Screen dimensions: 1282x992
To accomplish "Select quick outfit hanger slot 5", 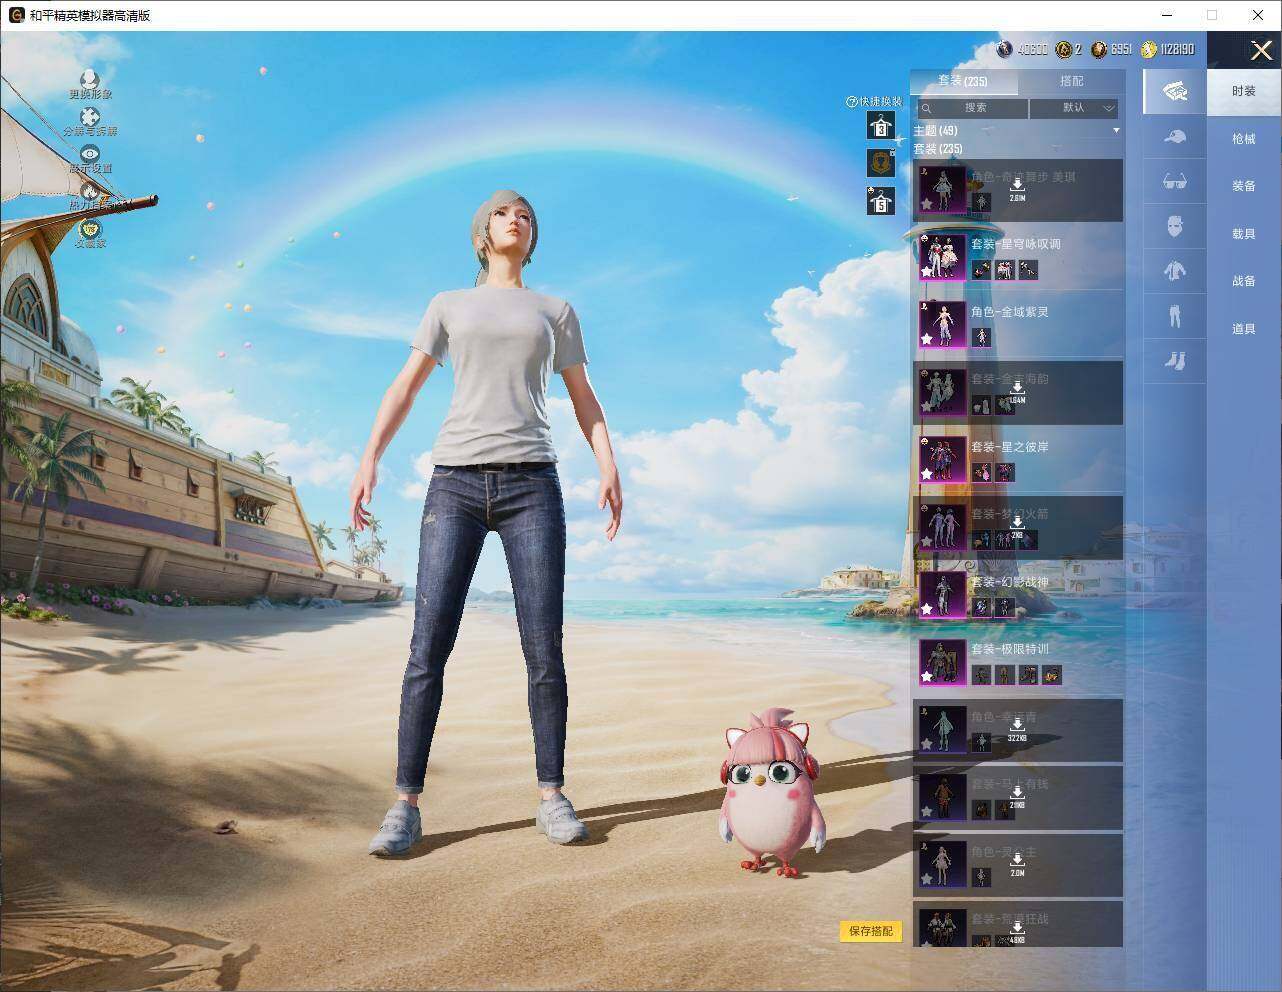I will (880, 201).
